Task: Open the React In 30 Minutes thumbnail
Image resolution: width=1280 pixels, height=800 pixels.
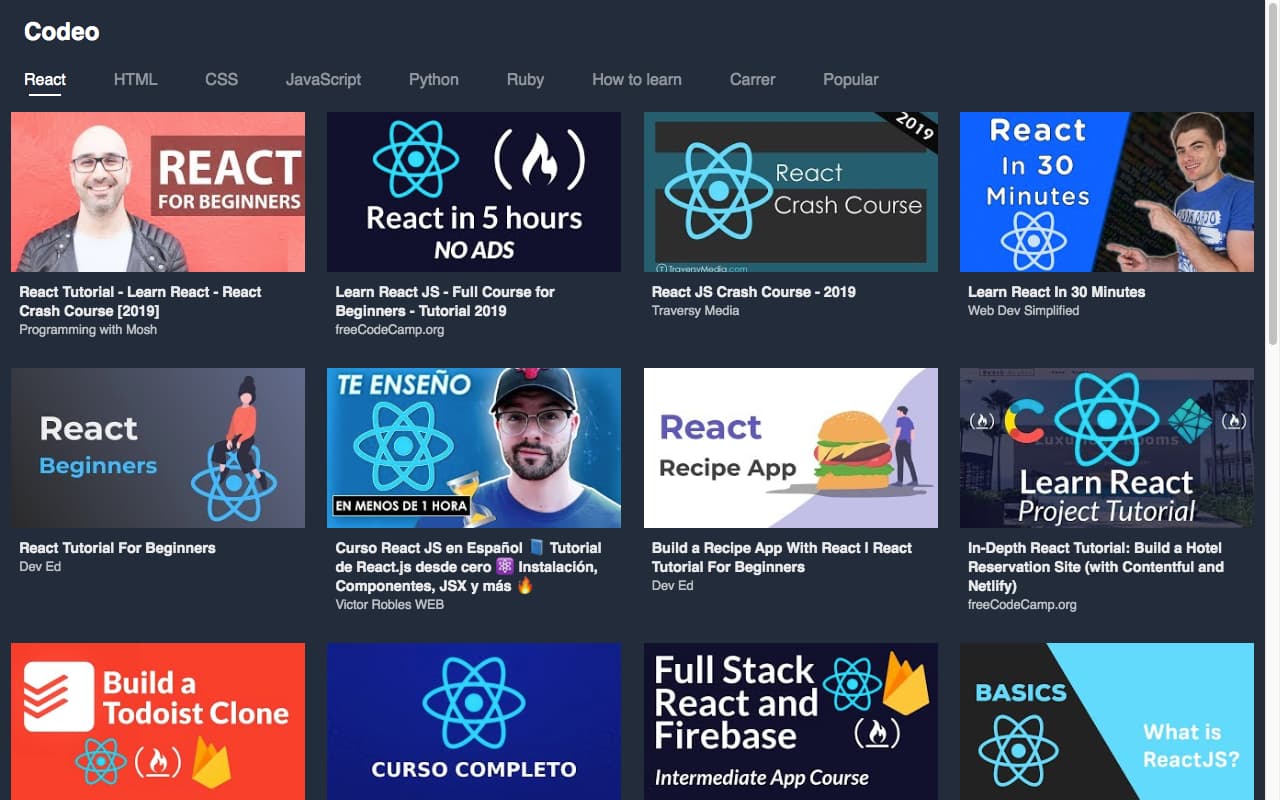Action: point(1107,192)
